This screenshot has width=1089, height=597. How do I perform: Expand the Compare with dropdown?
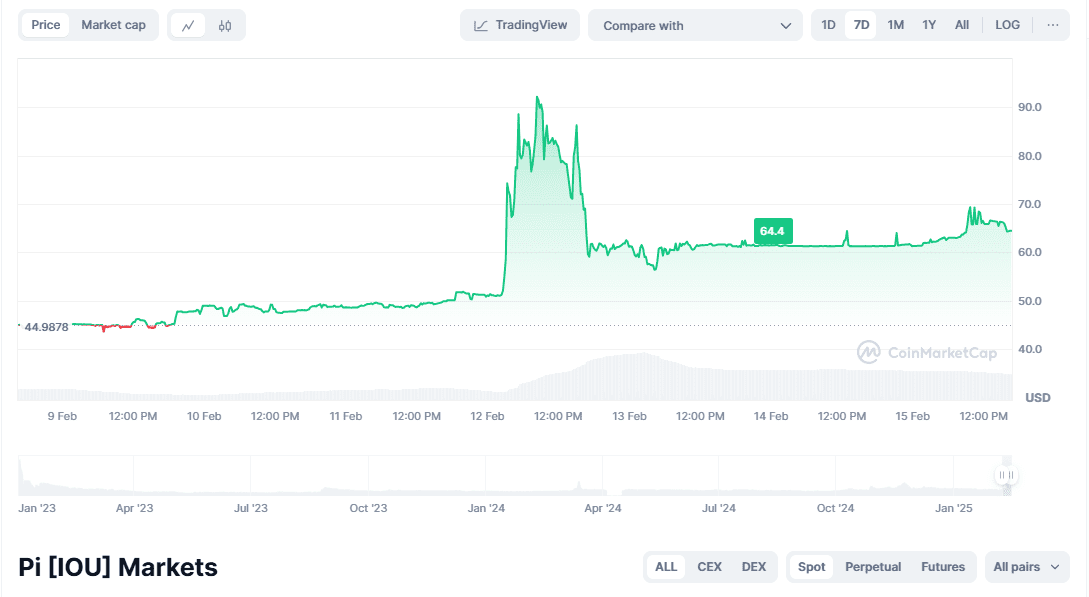[695, 25]
